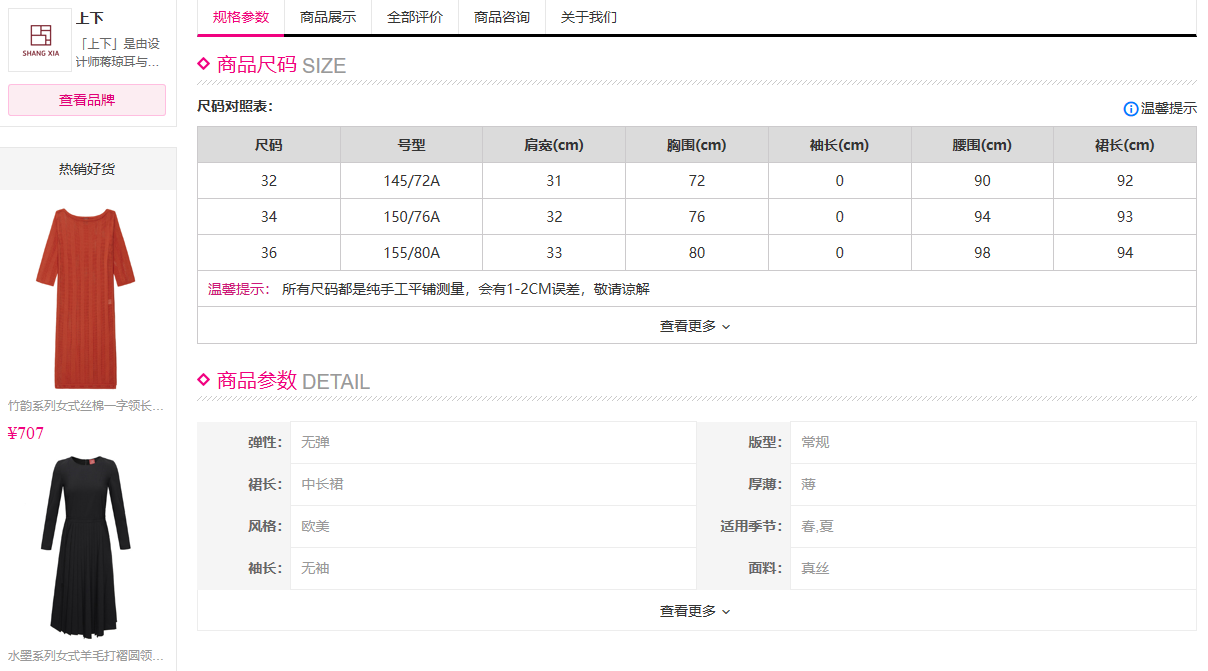1208x671 pixels.
Task: Click the 热销好货 section header
Action: tap(87, 169)
